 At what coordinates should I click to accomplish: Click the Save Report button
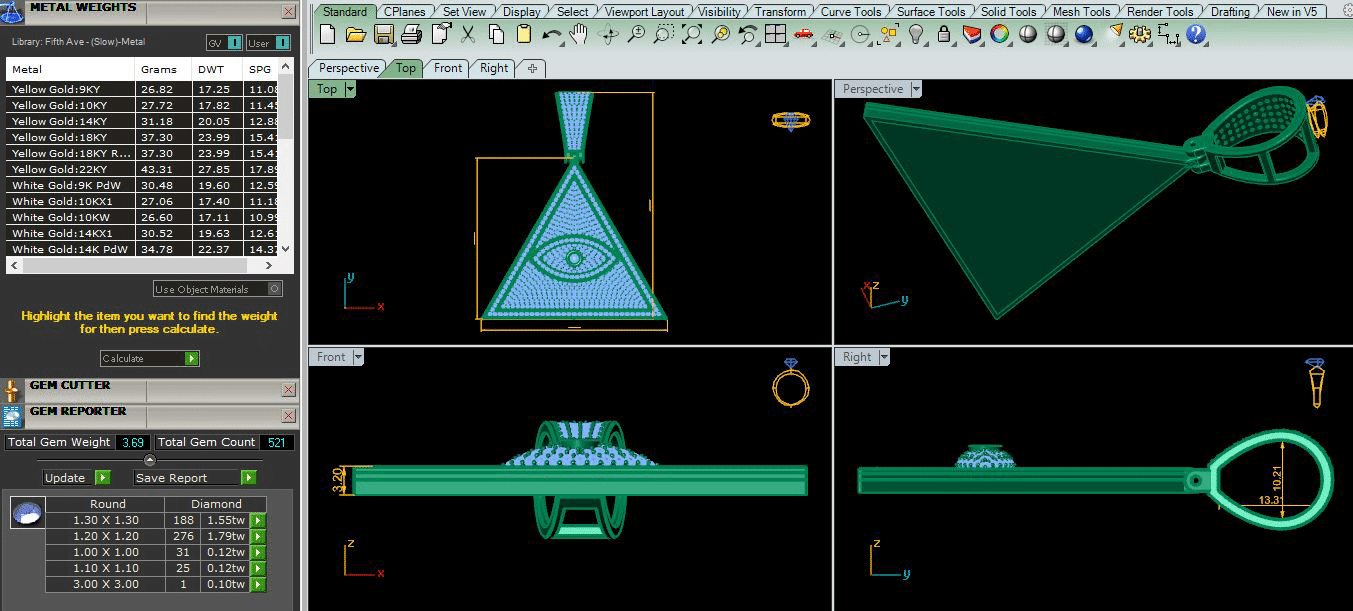[x=195, y=478]
